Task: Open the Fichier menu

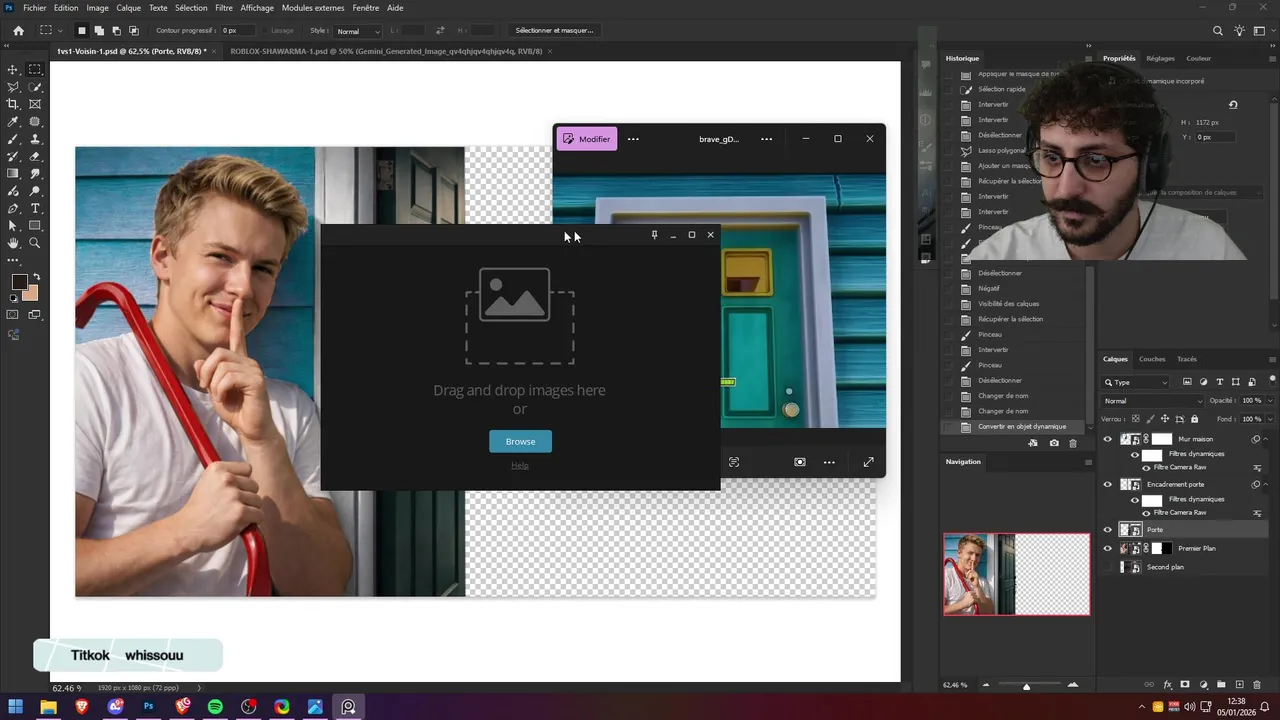Action: [x=34, y=8]
